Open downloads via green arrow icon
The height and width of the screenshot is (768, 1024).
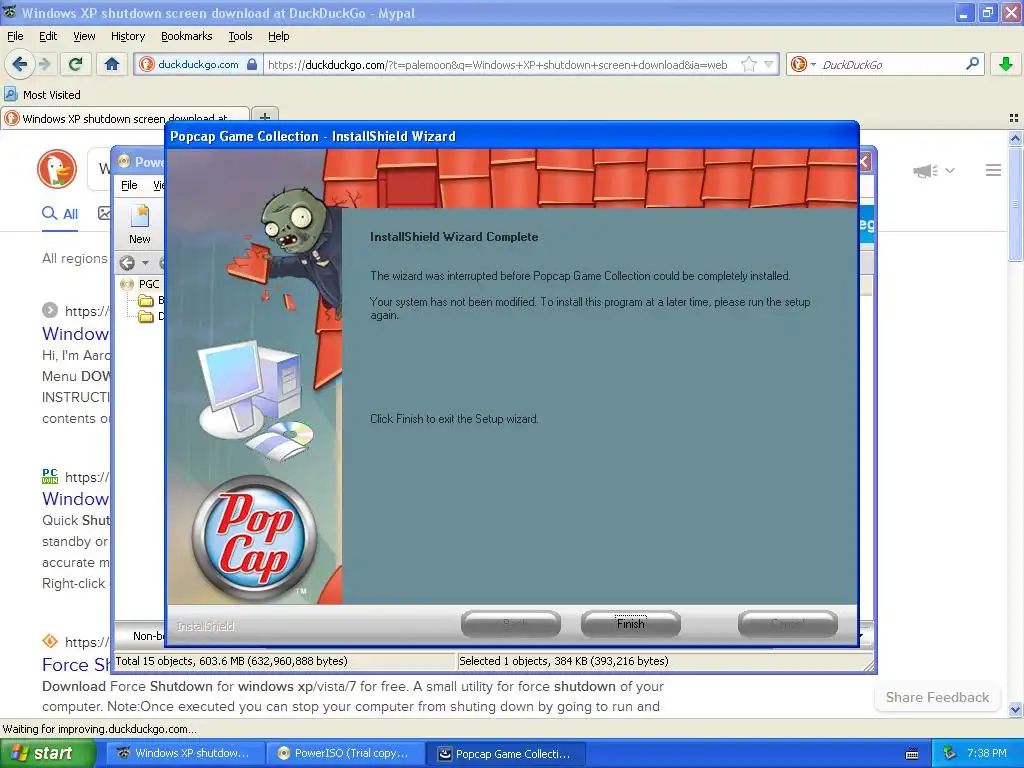1006,64
